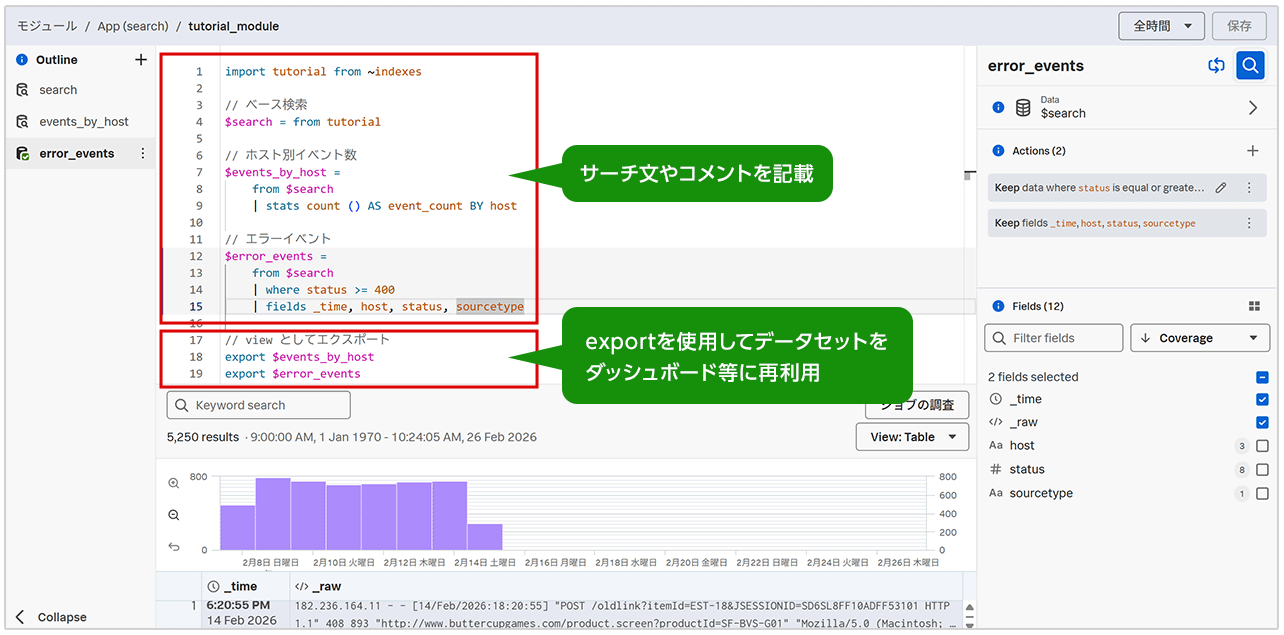Click the 保存 save button
This screenshot has width=1284, height=635.
1238,26
